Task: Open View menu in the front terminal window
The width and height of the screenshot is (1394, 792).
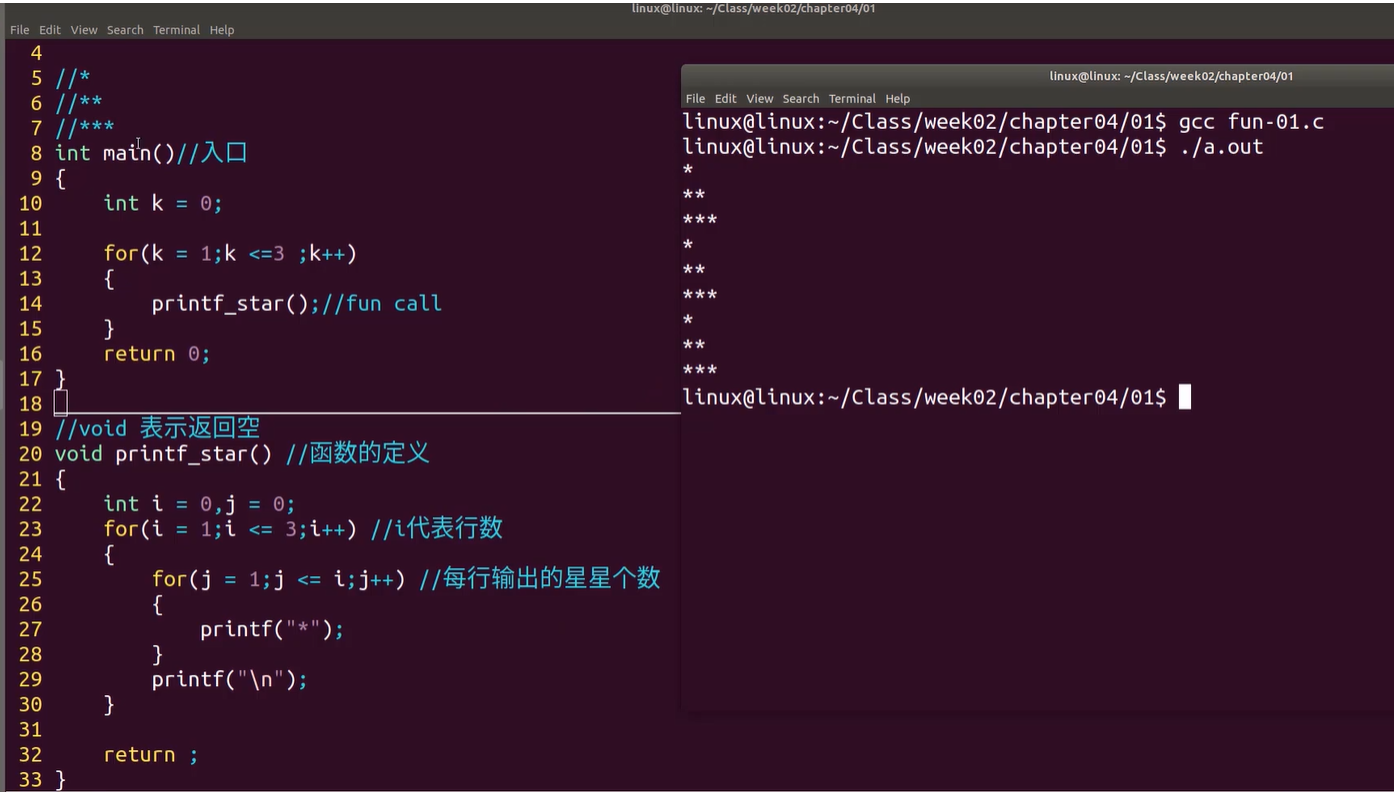Action: pyautogui.click(x=760, y=99)
